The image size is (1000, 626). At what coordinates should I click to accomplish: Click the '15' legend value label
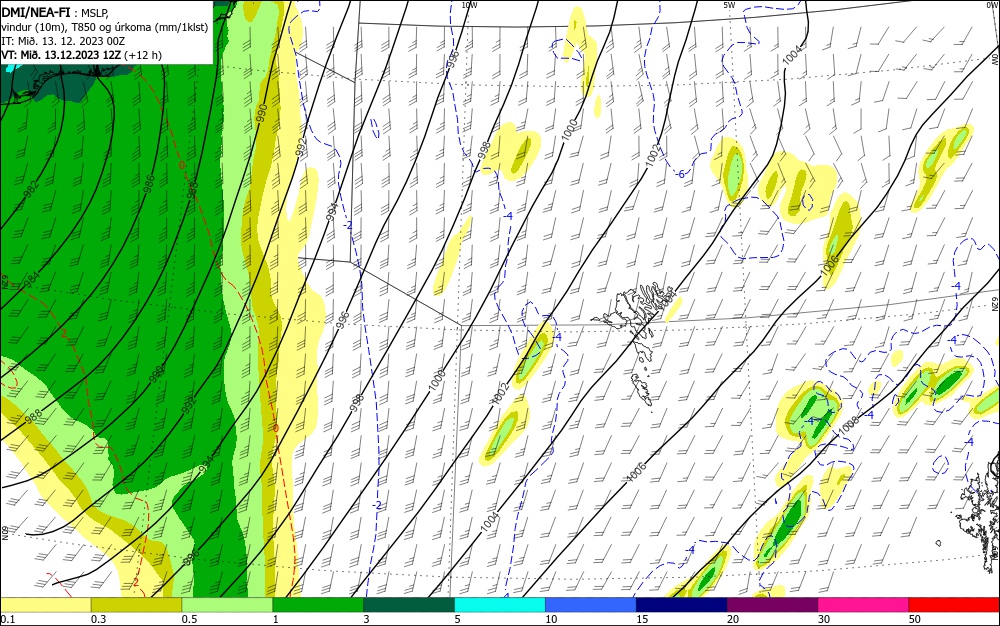pyautogui.click(x=642, y=619)
